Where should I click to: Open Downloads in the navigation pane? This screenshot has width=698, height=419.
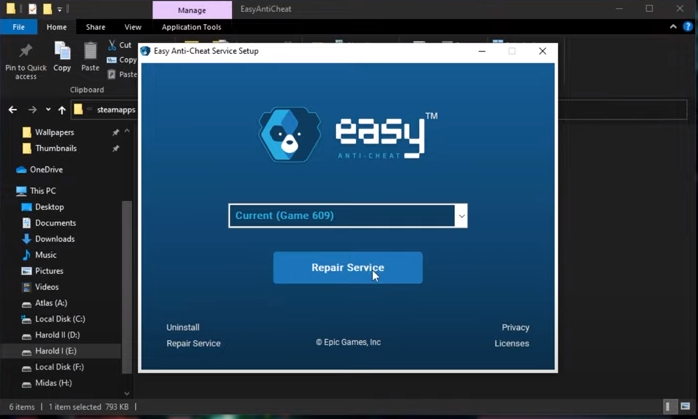pos(55,239)
